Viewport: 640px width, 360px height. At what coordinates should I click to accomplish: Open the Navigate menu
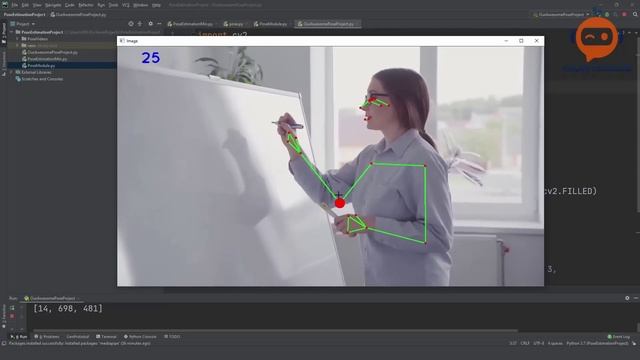[53, 5]
